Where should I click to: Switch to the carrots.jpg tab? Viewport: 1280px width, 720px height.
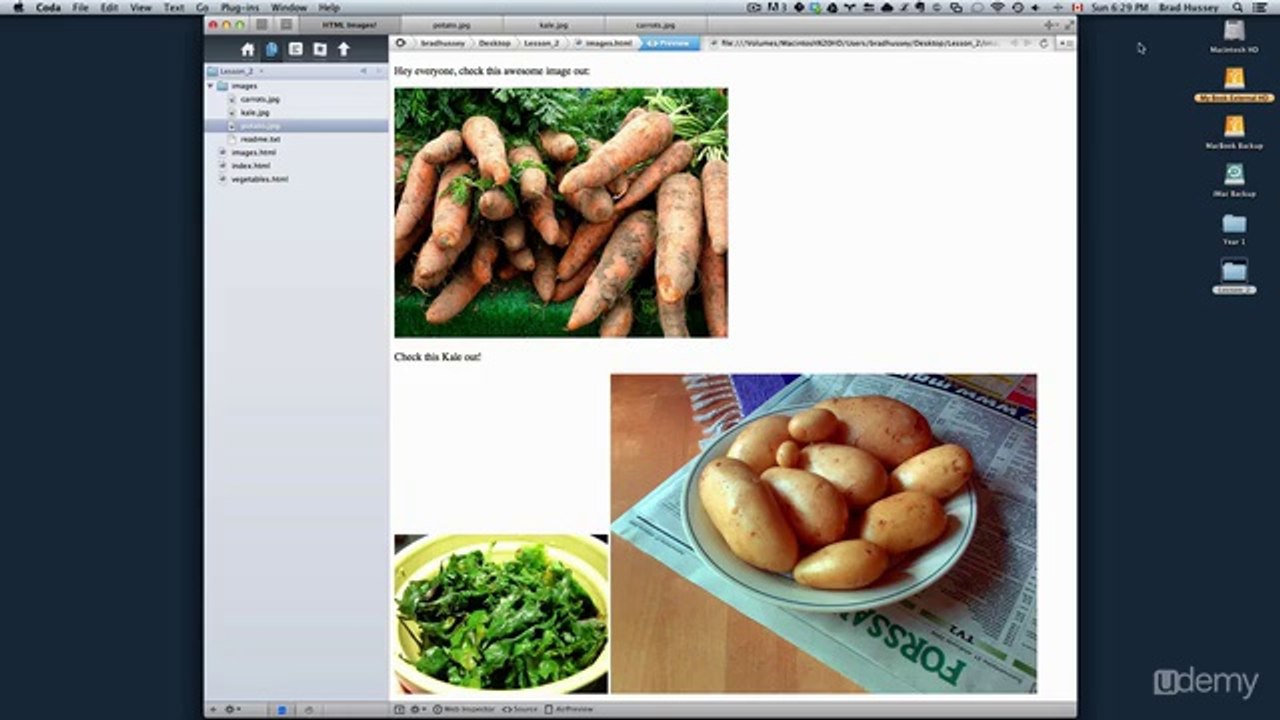pyautogui.click(x=654, y=24)
